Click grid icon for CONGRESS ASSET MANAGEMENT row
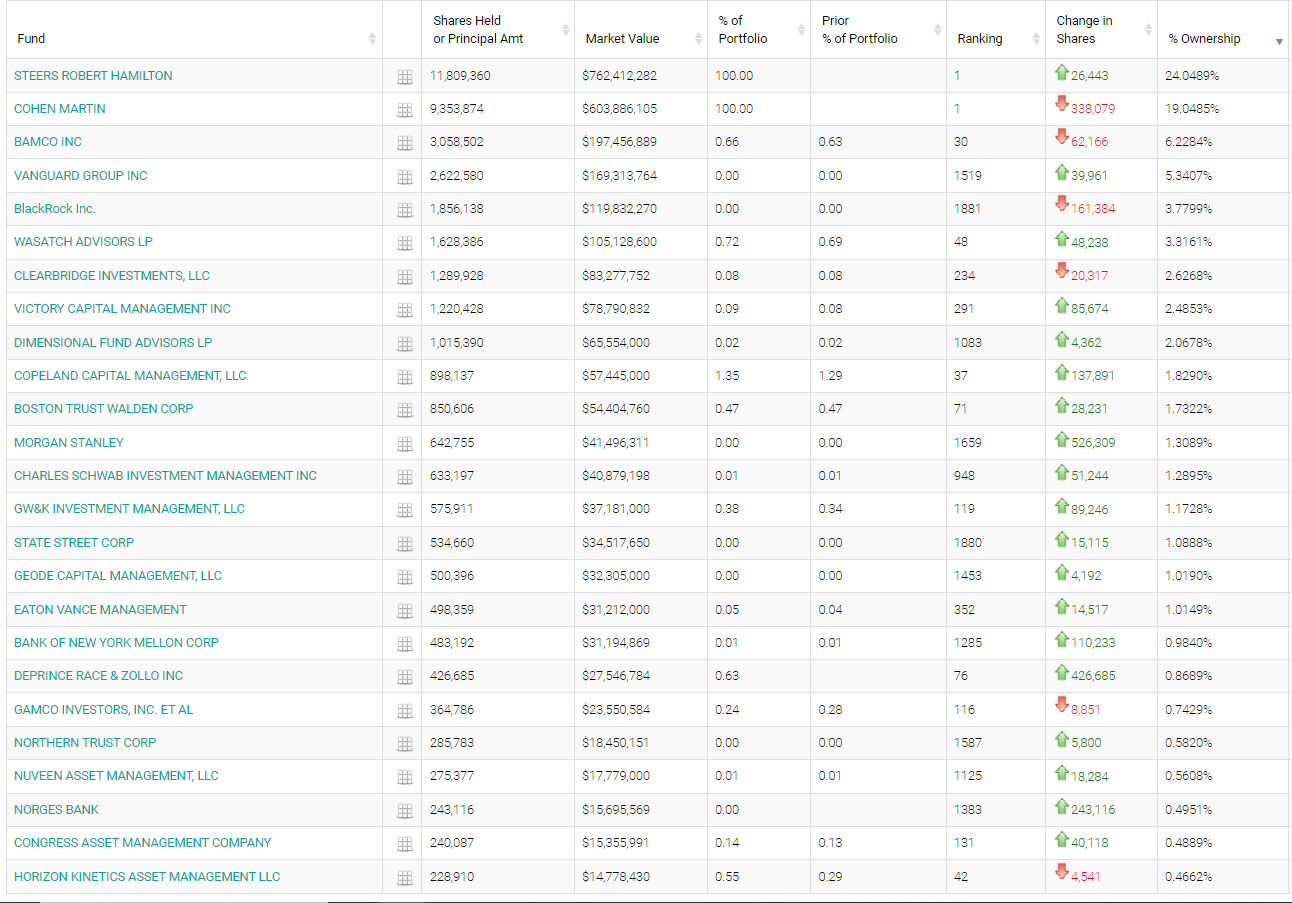This screenshot has width=1292, height=903. click(x=404, y=844)
